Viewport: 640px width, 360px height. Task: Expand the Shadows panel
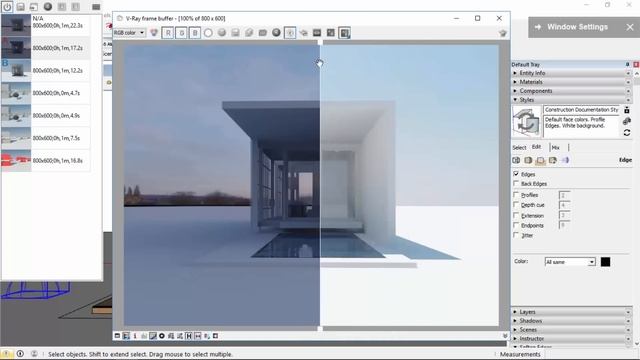click(x=571, y=321)
